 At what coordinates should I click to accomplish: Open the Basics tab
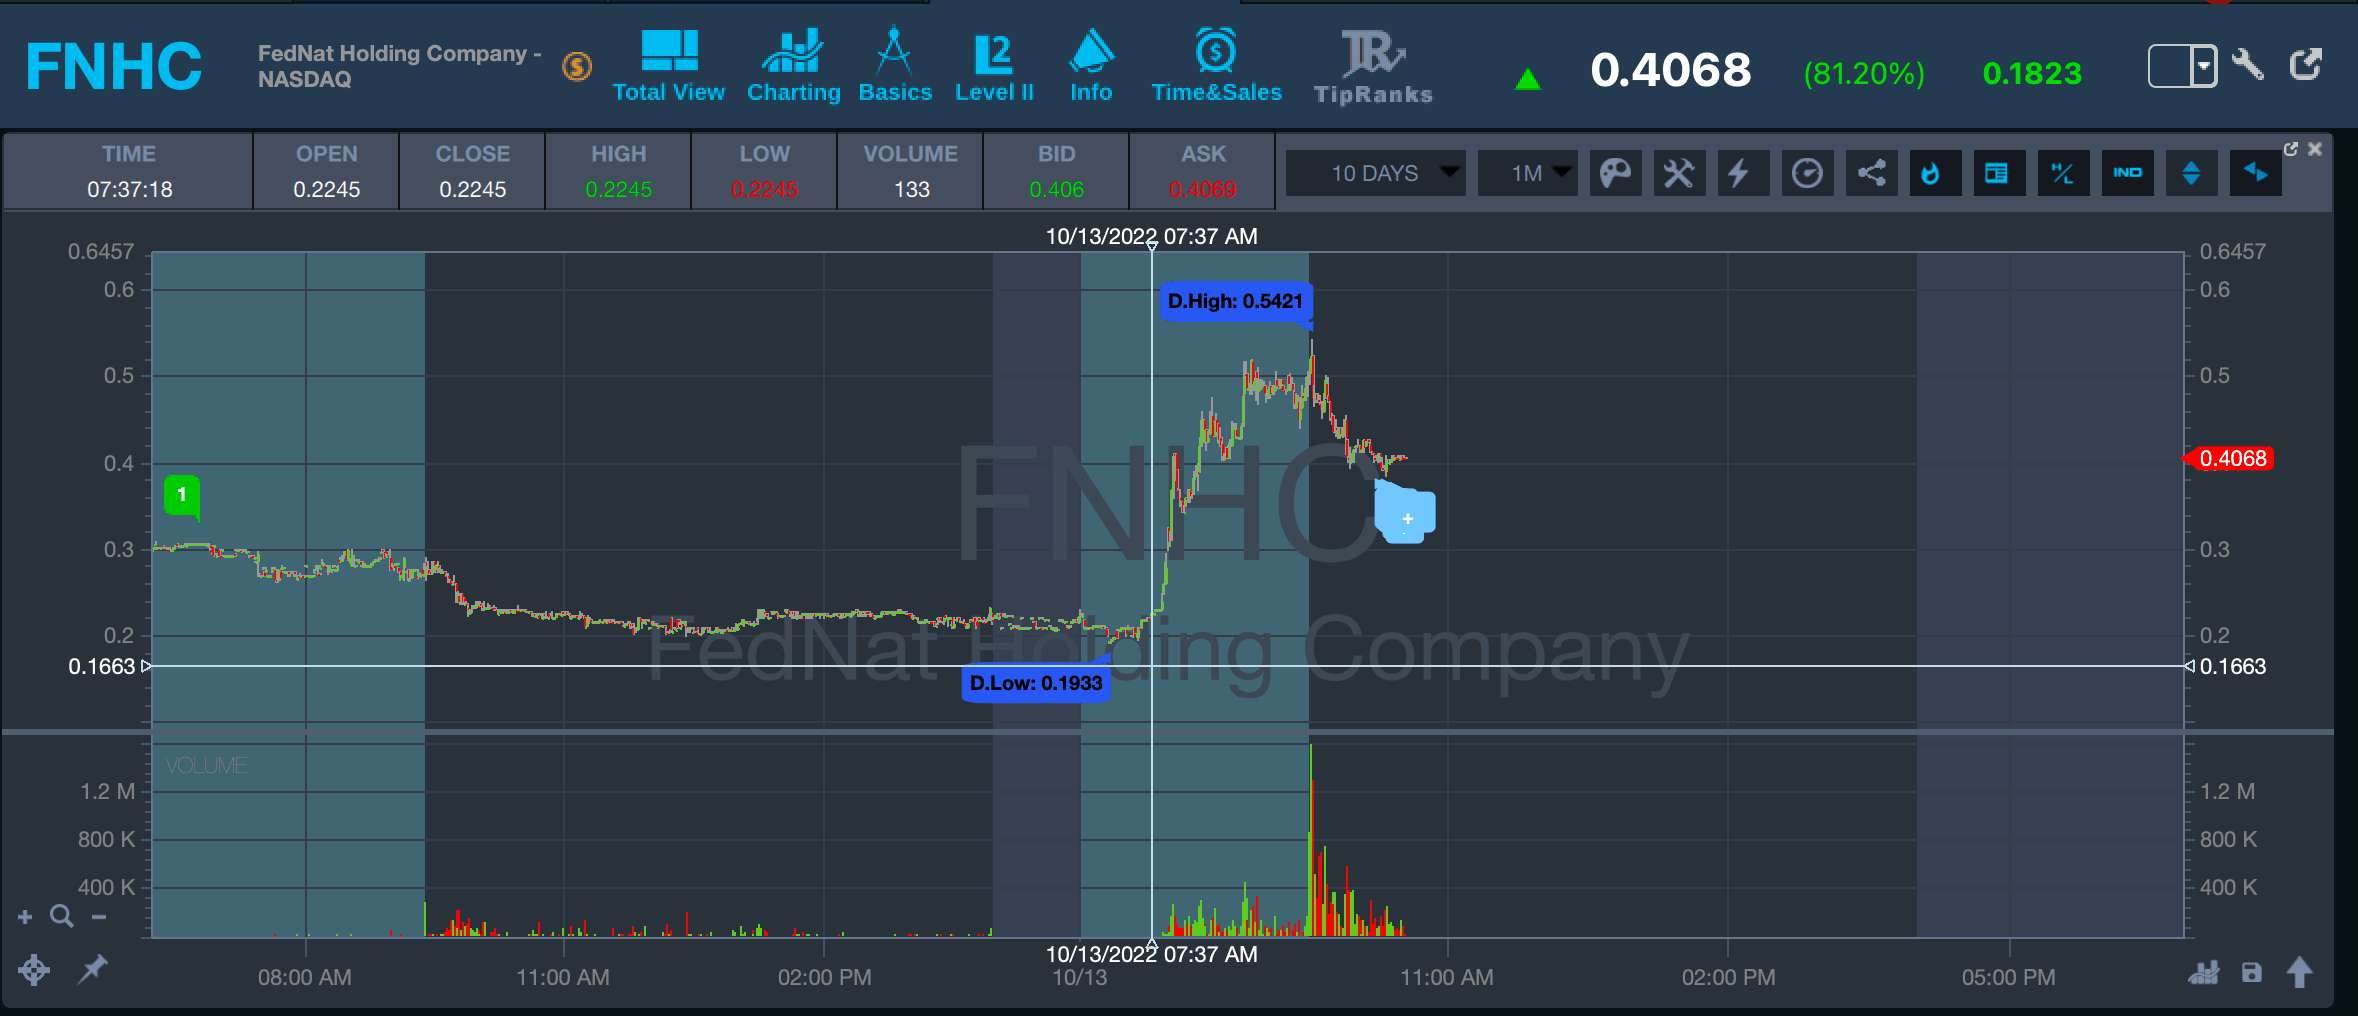pos(894,66)
